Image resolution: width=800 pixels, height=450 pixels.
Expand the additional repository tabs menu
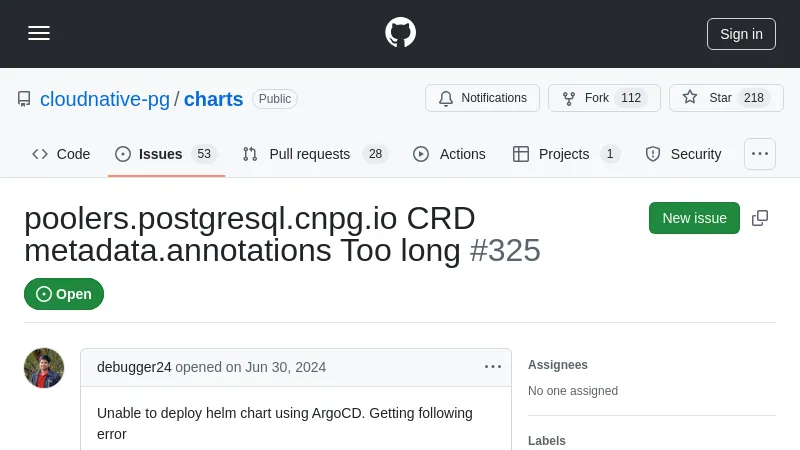point(760,154)
